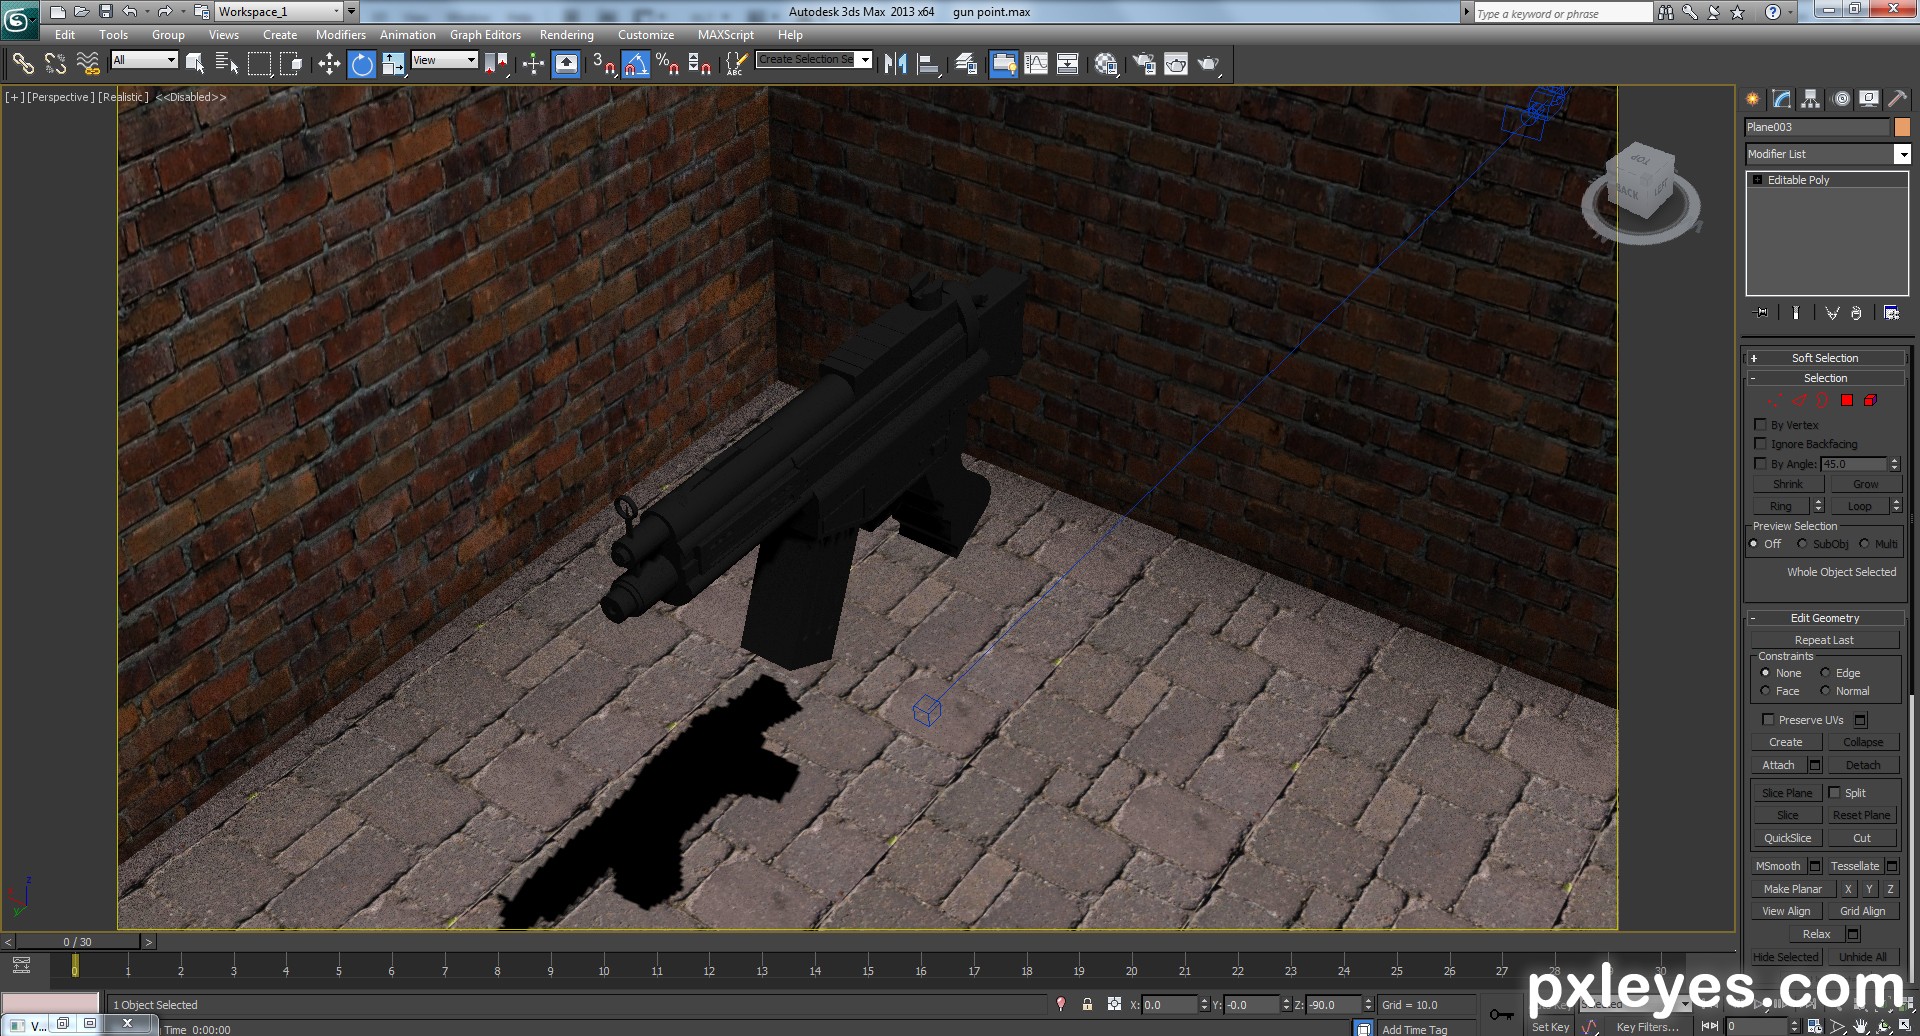Open the Curve Editor
This screenshot has width=1920, height=1036.
point(1036,64)
